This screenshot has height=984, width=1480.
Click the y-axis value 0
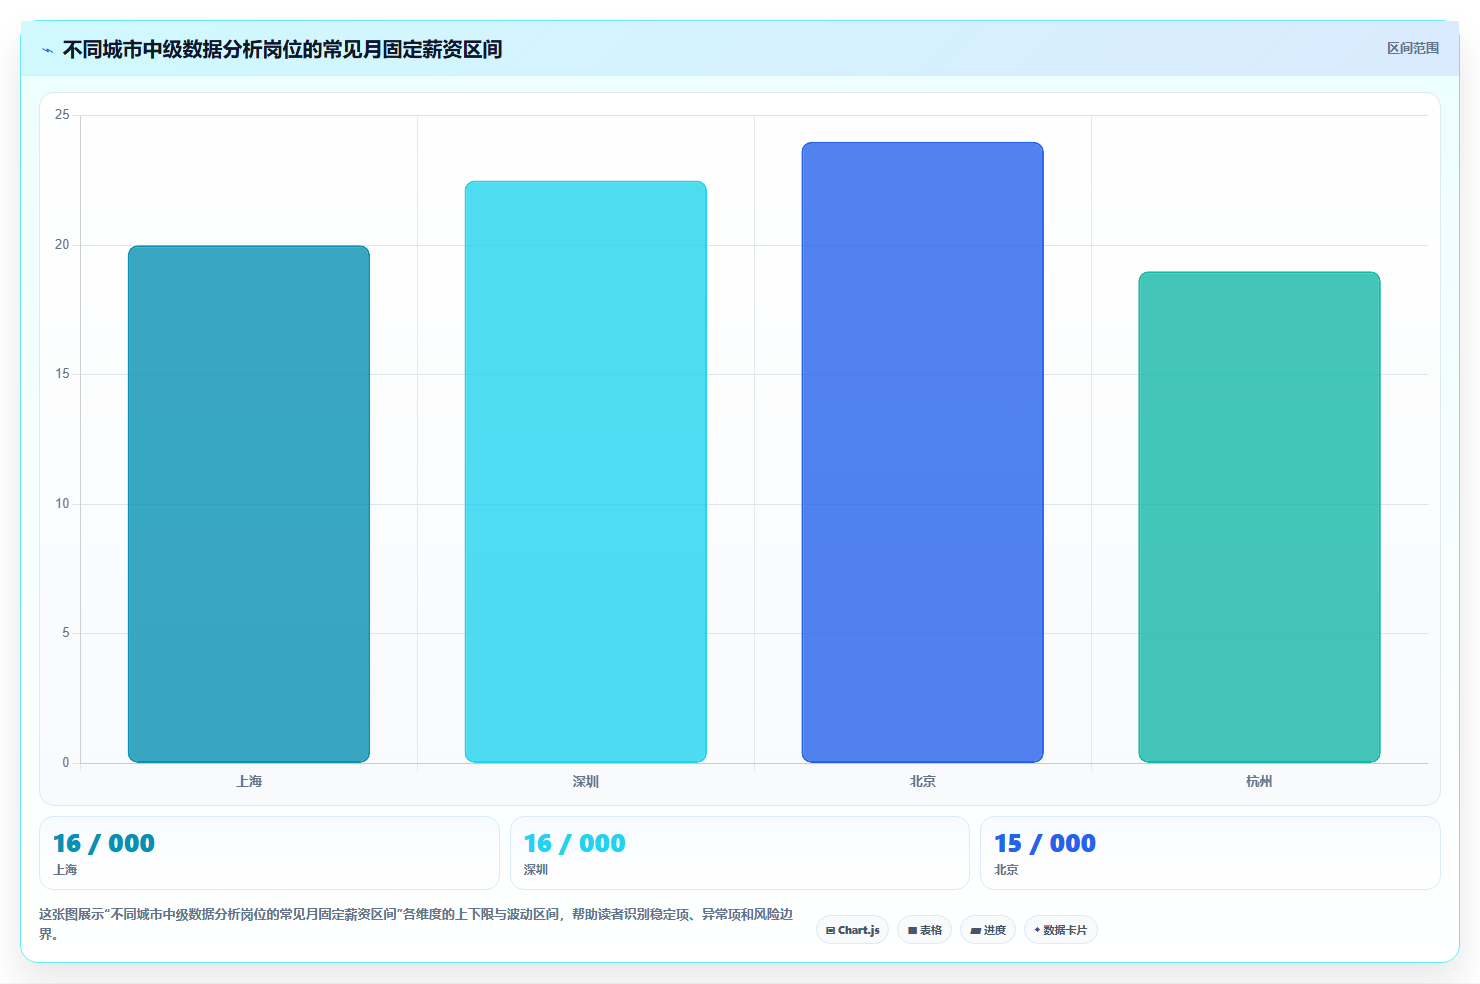click(x=66, y=763)
